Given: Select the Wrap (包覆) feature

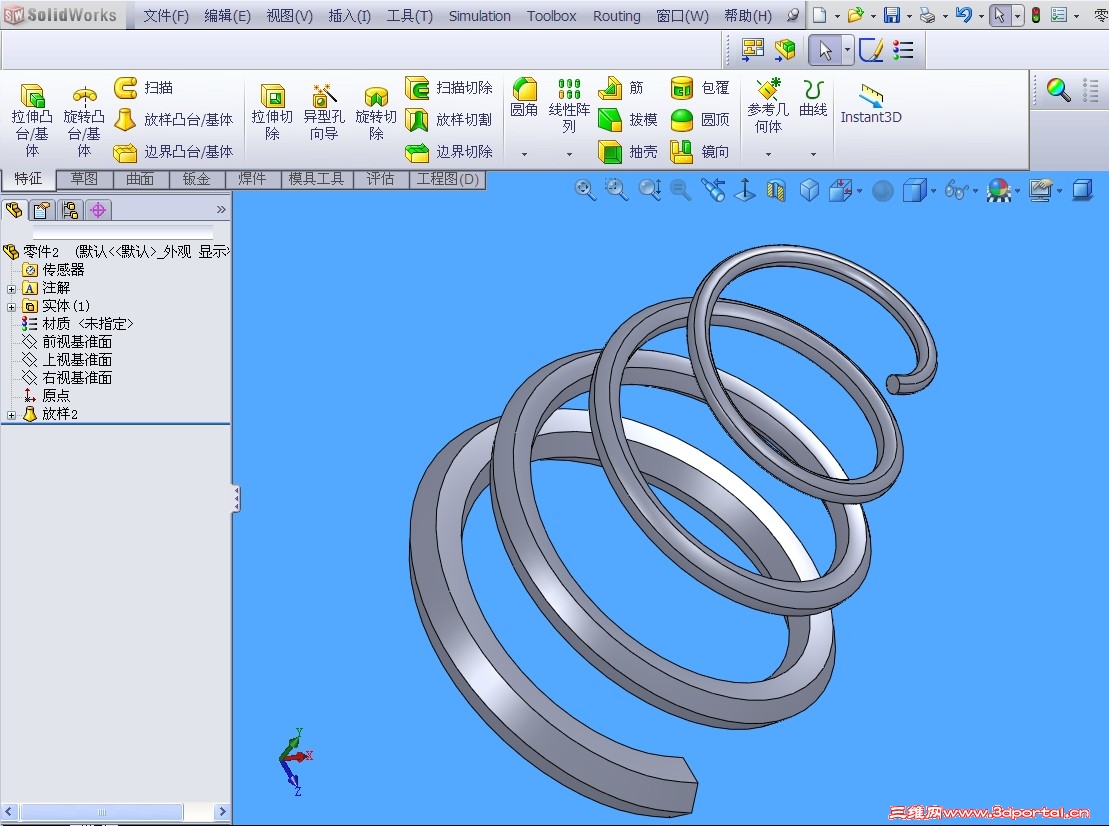Looking at the screenshot, I should pyautogui.click(x=699, y=88).
